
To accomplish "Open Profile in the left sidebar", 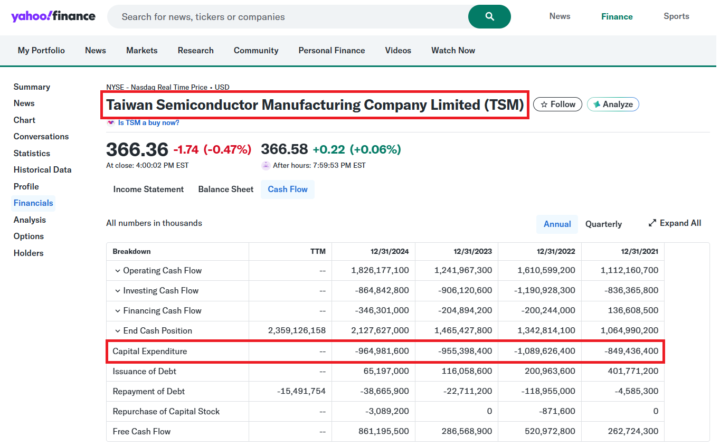I will pyautogui.click(x=26, y=186).
